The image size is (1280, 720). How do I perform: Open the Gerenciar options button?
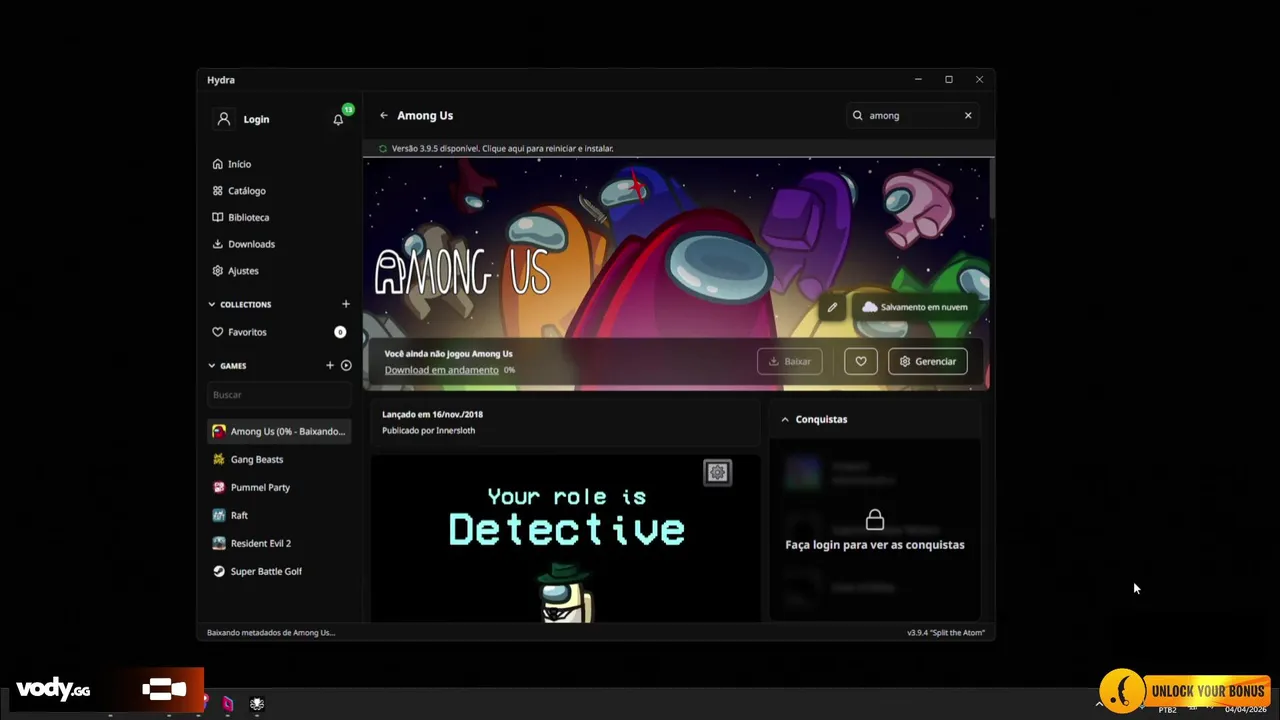click(928, 362)
